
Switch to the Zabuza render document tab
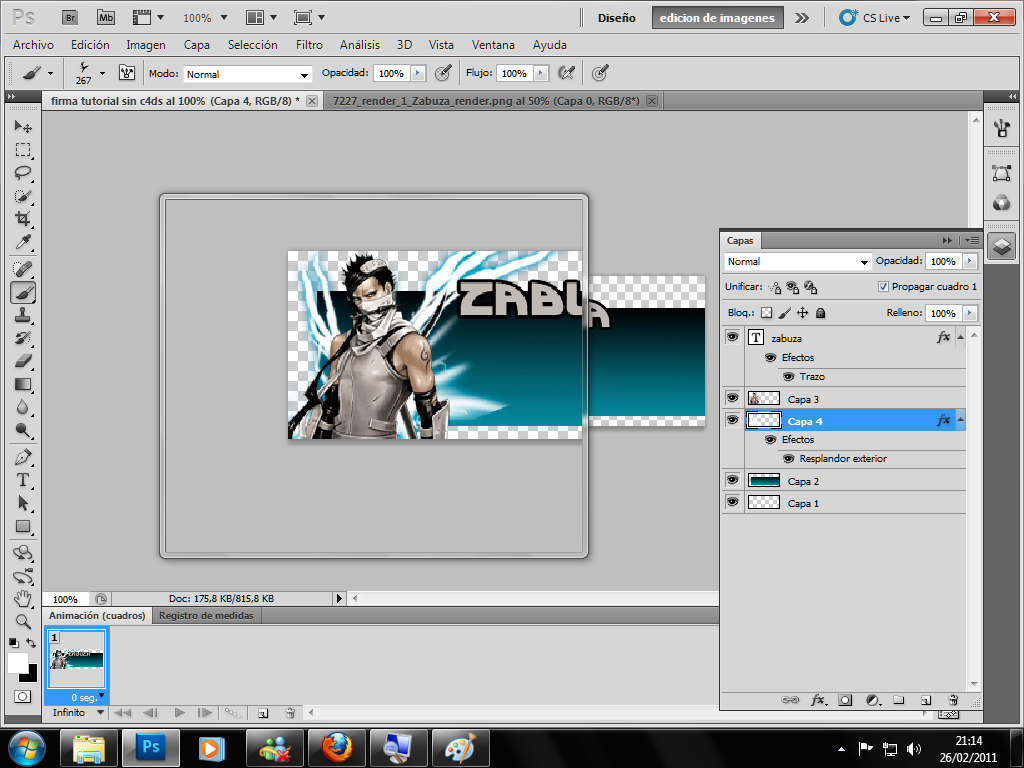coord(486,101)
